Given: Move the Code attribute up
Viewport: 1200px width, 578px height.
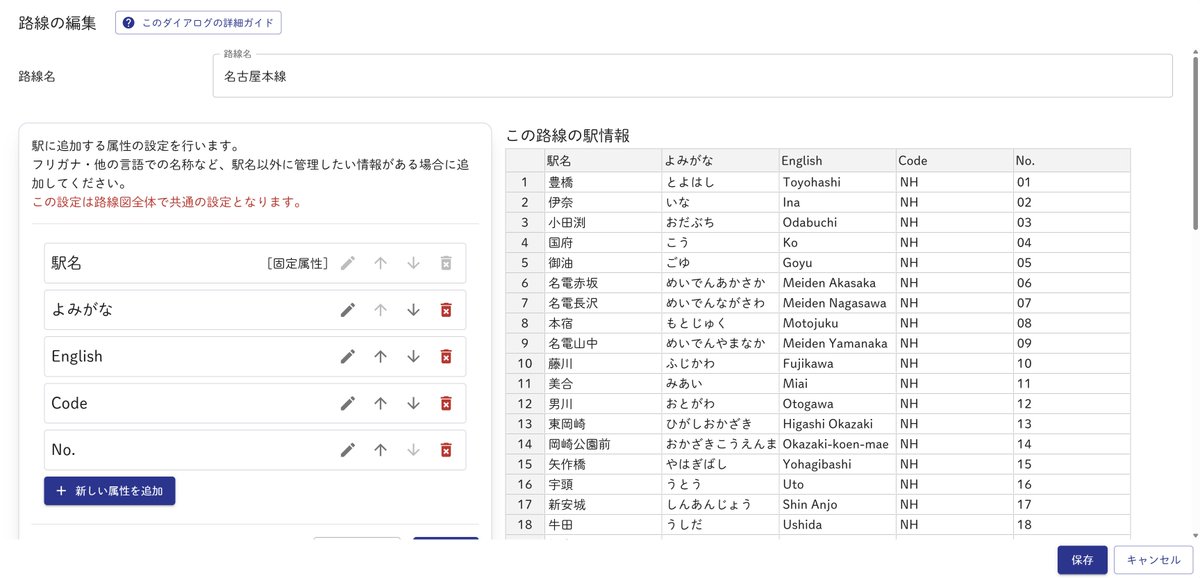Looking at the screenshot, I should click(x=381, y=403).
